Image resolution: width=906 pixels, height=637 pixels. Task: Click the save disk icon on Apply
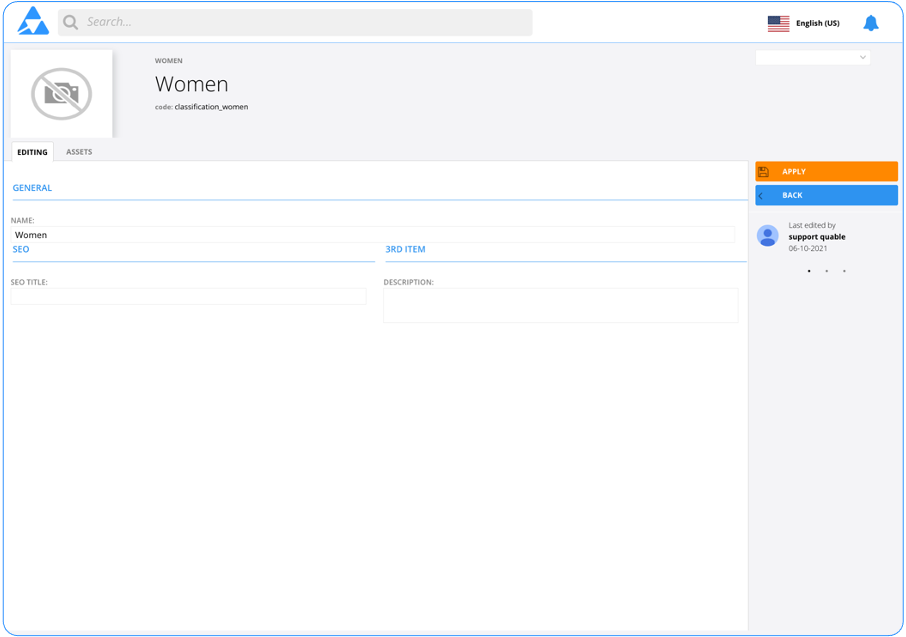point(763,172)
